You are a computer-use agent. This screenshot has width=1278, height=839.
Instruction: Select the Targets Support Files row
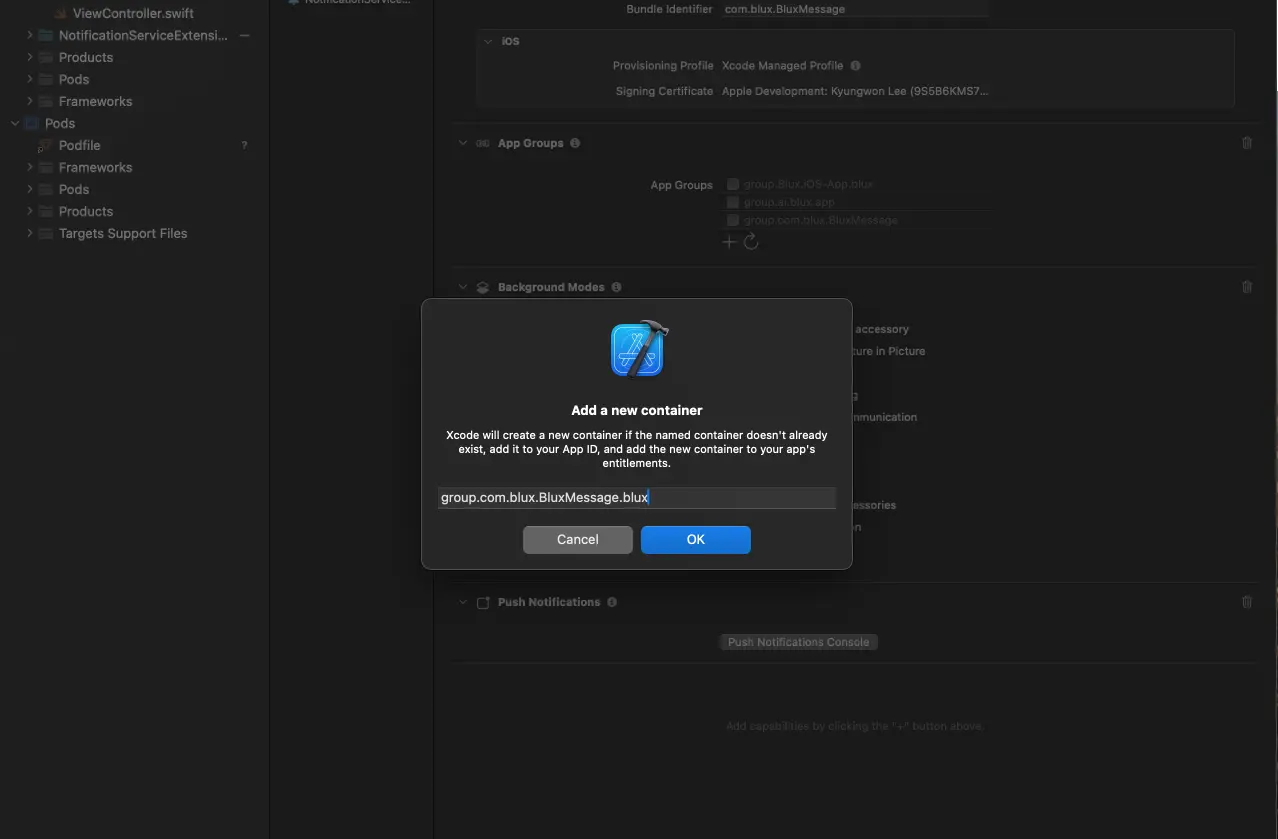click(x=123, y=233)
